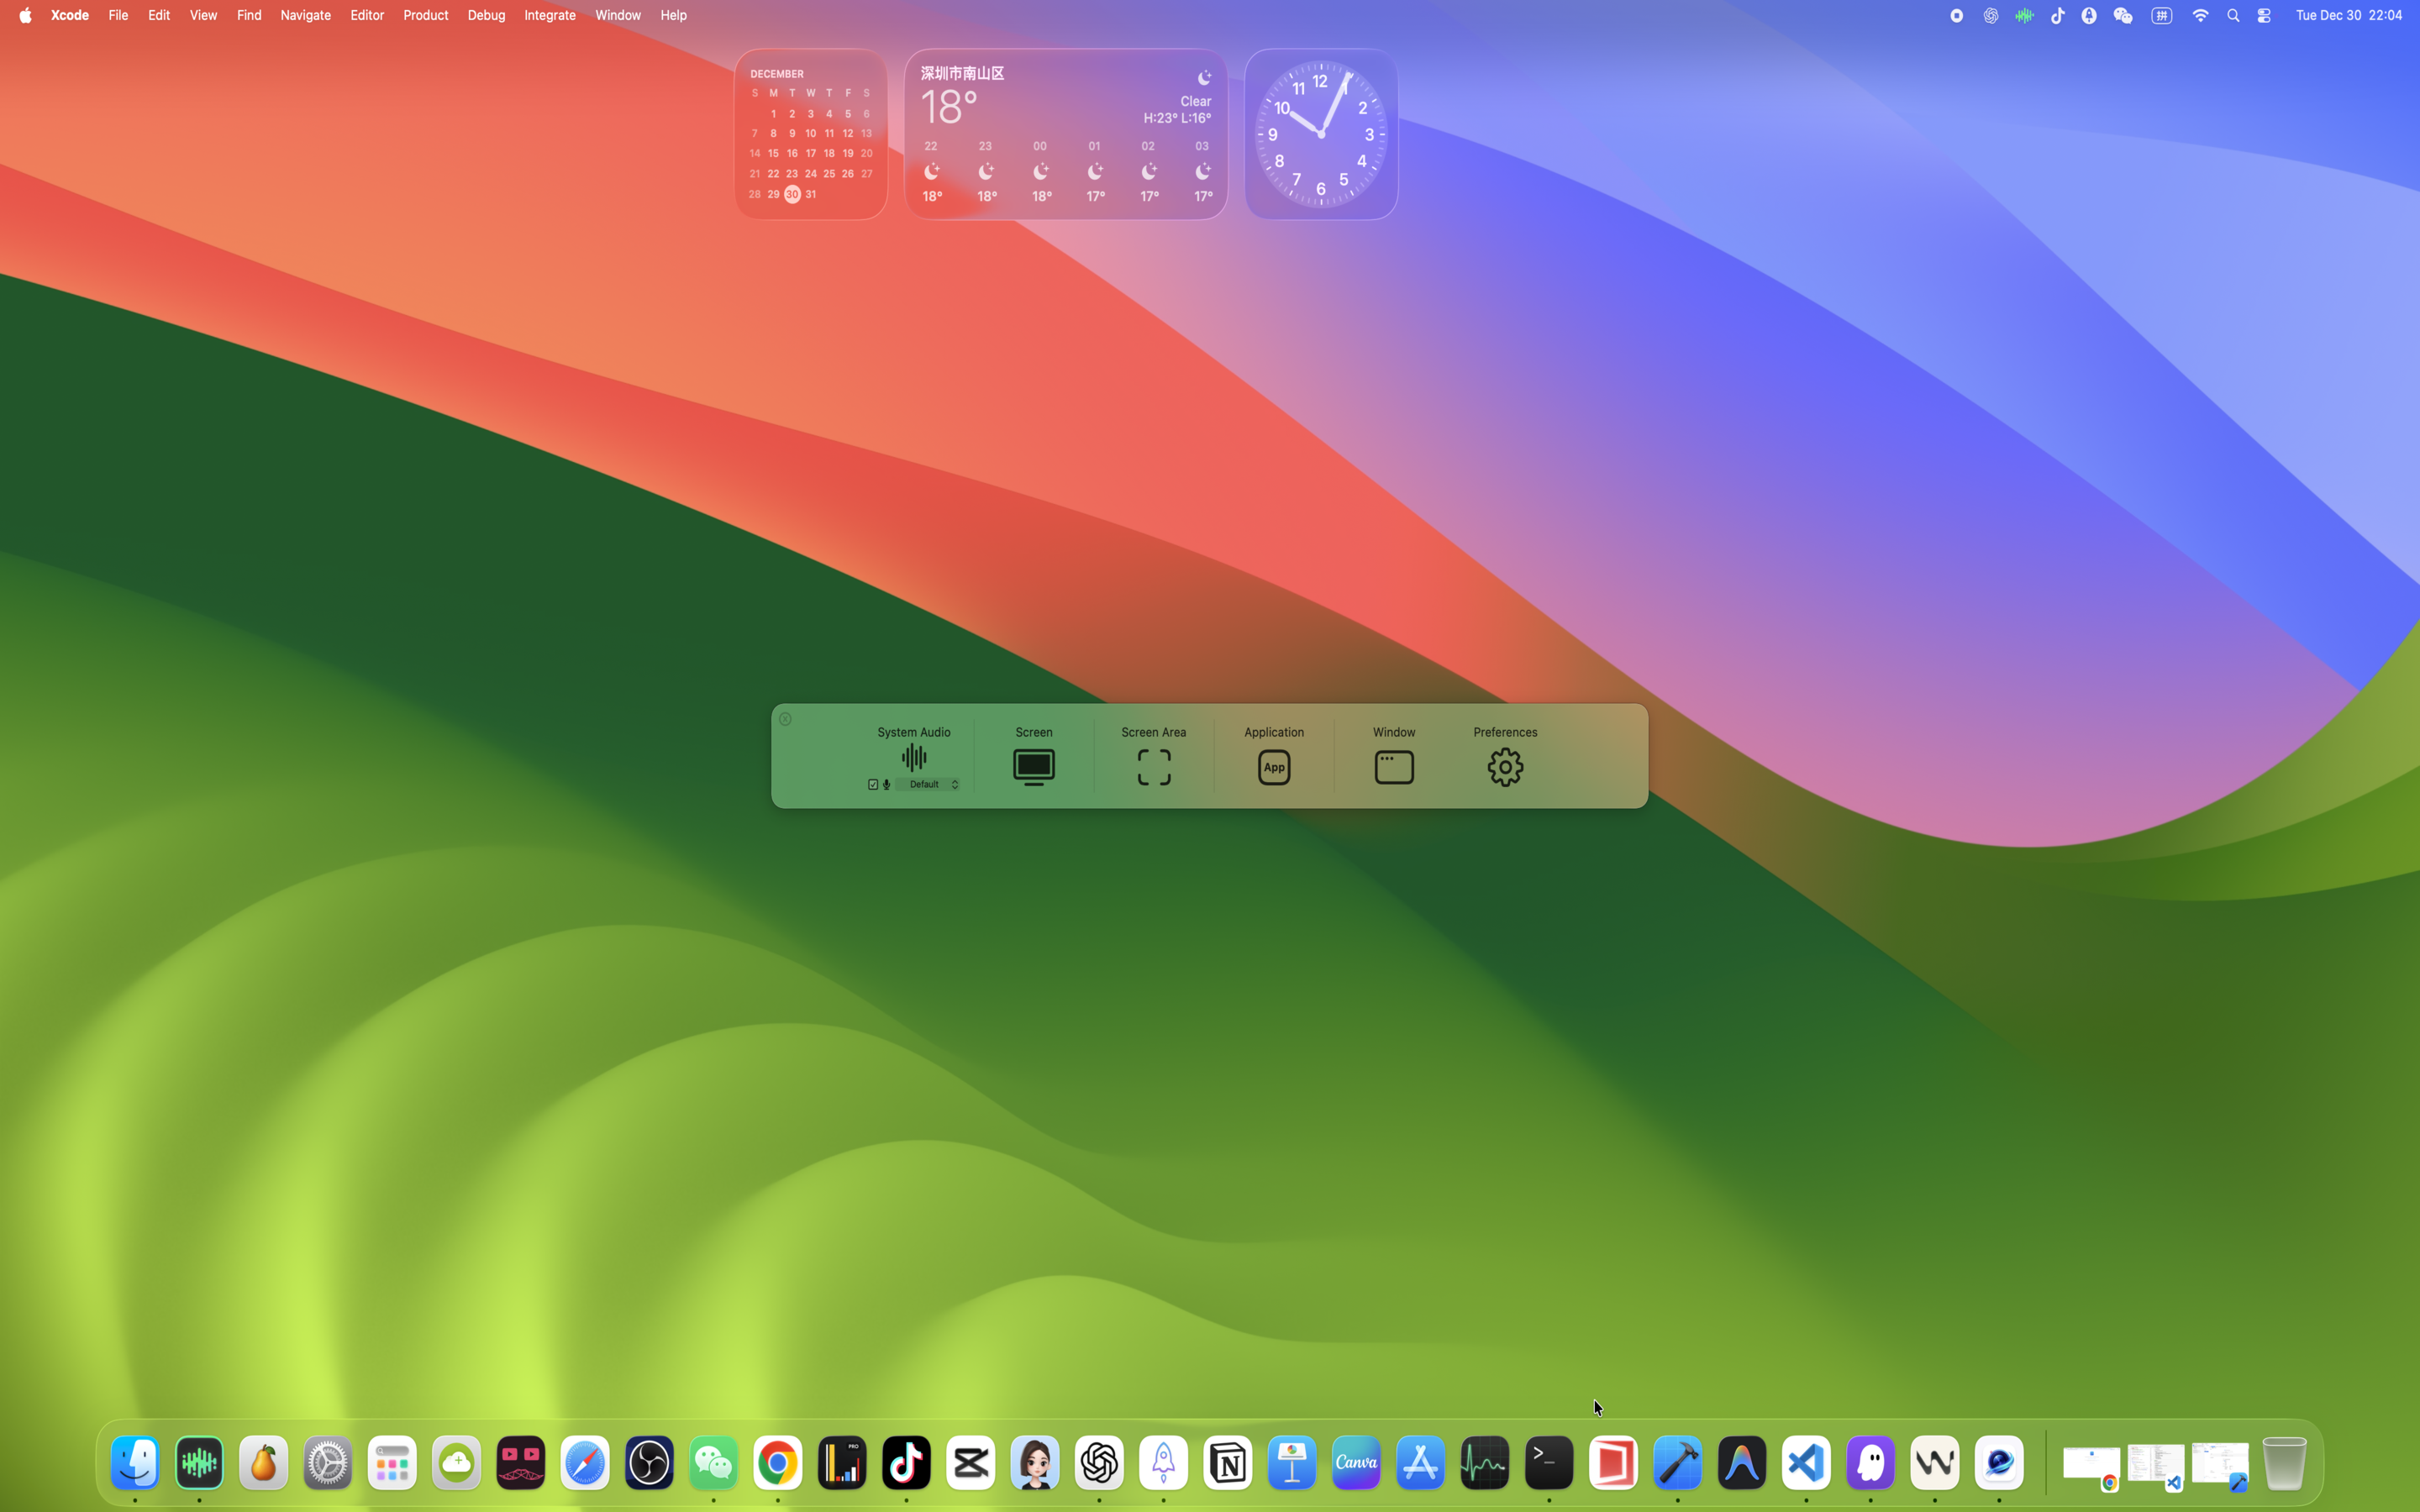The height and width of the screenshot is (1512, 2420).
Task: Open the Debug menu
Action: tap(486, 15)
